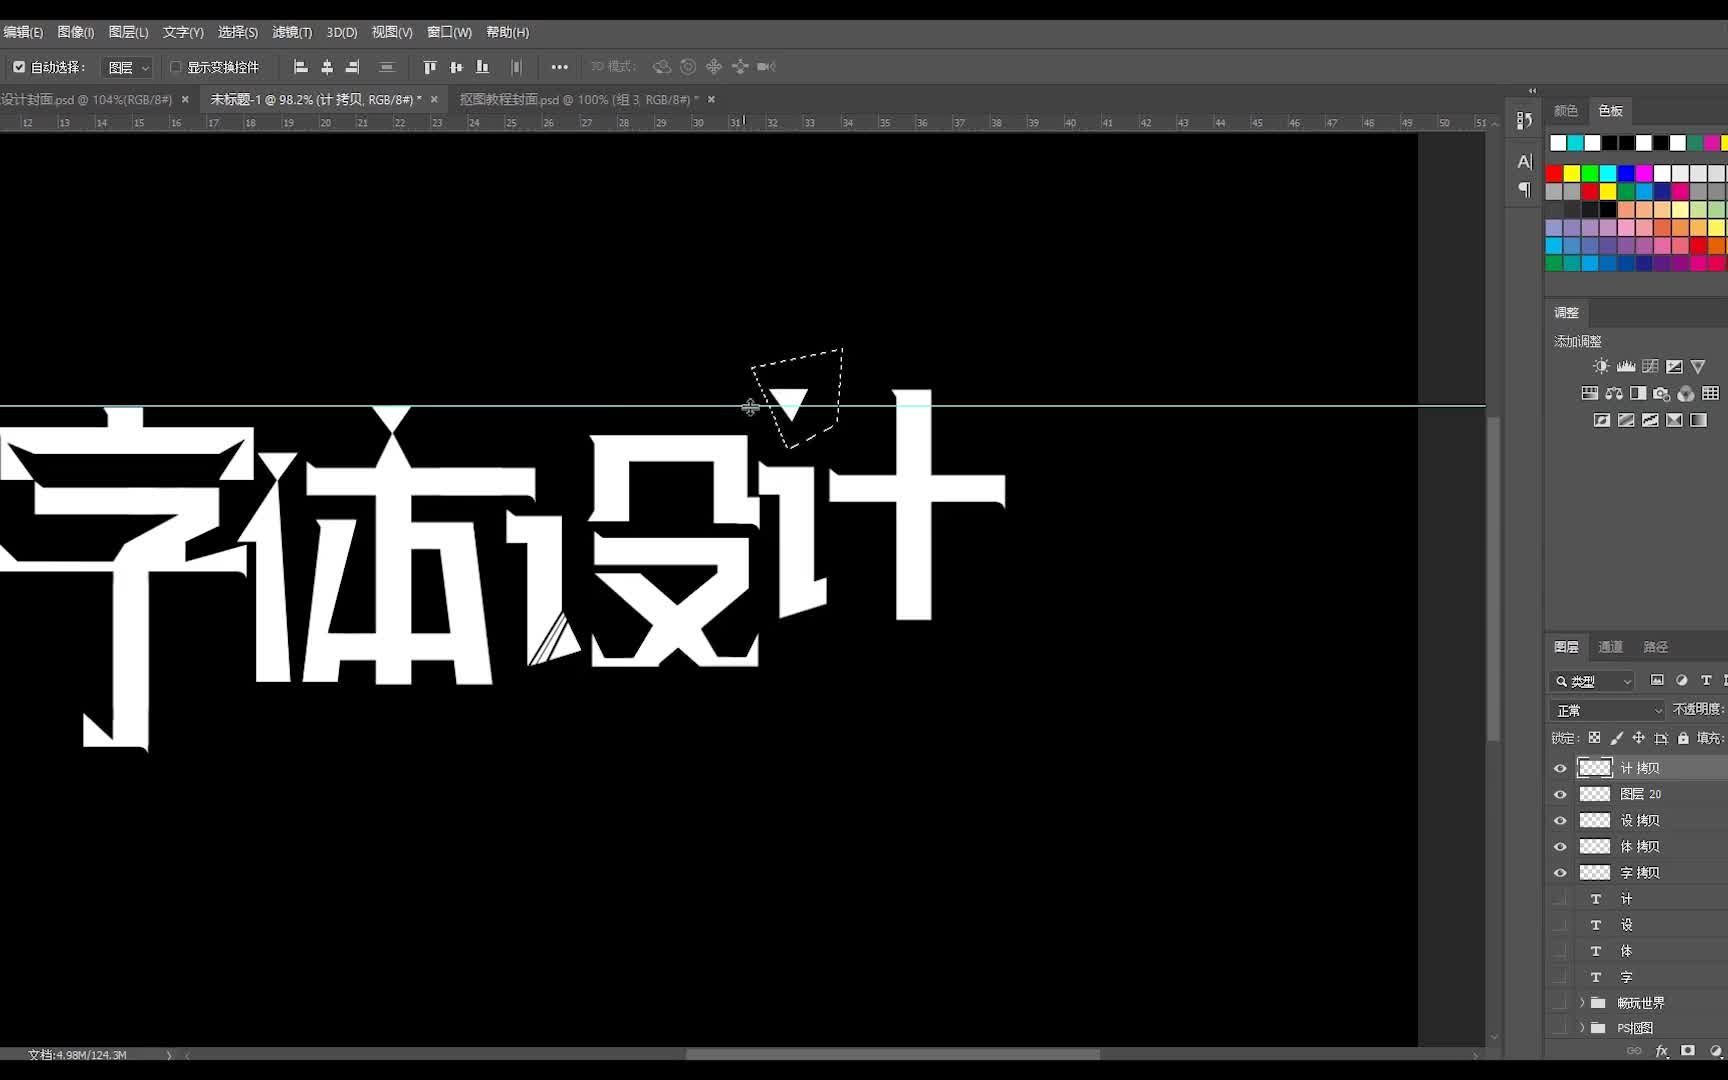The height and width of the screenshot is (1080, 1728).
Task: Enable the 显示变换控件 checkbox
Action: (x=174, y=67)
